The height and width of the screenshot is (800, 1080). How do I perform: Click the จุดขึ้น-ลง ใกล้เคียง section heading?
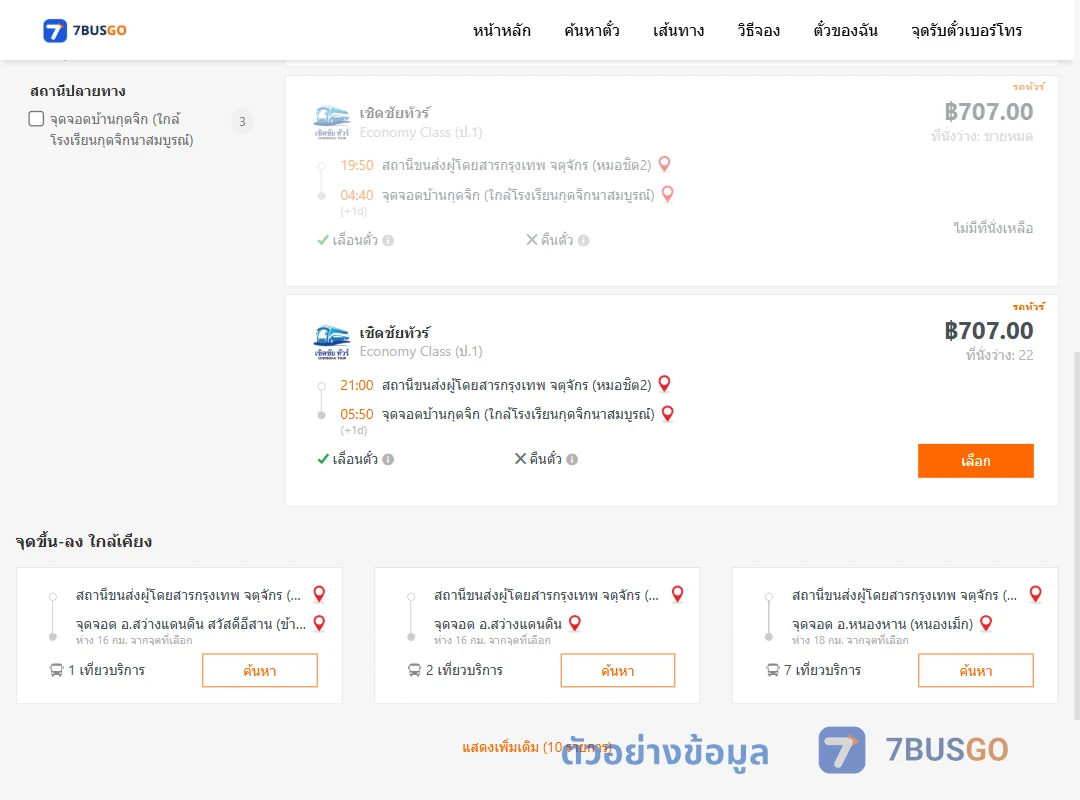pyautogui.click(x=84, y=542)
